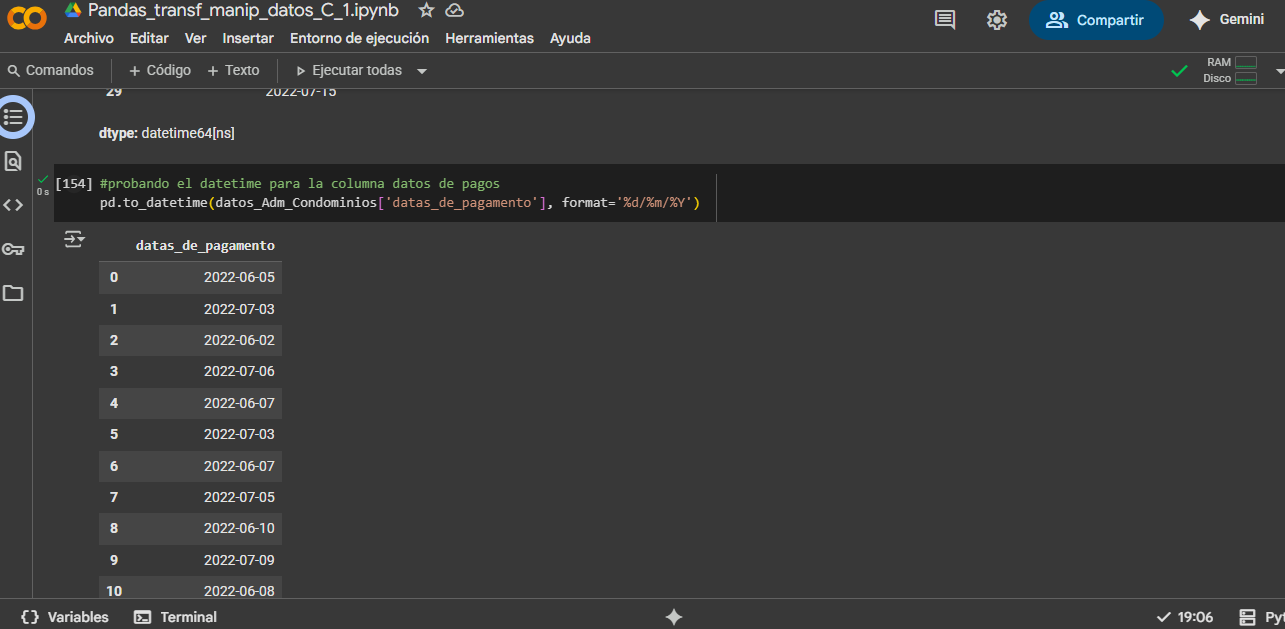Open the find and replace sidebar icon

point(13,161)
